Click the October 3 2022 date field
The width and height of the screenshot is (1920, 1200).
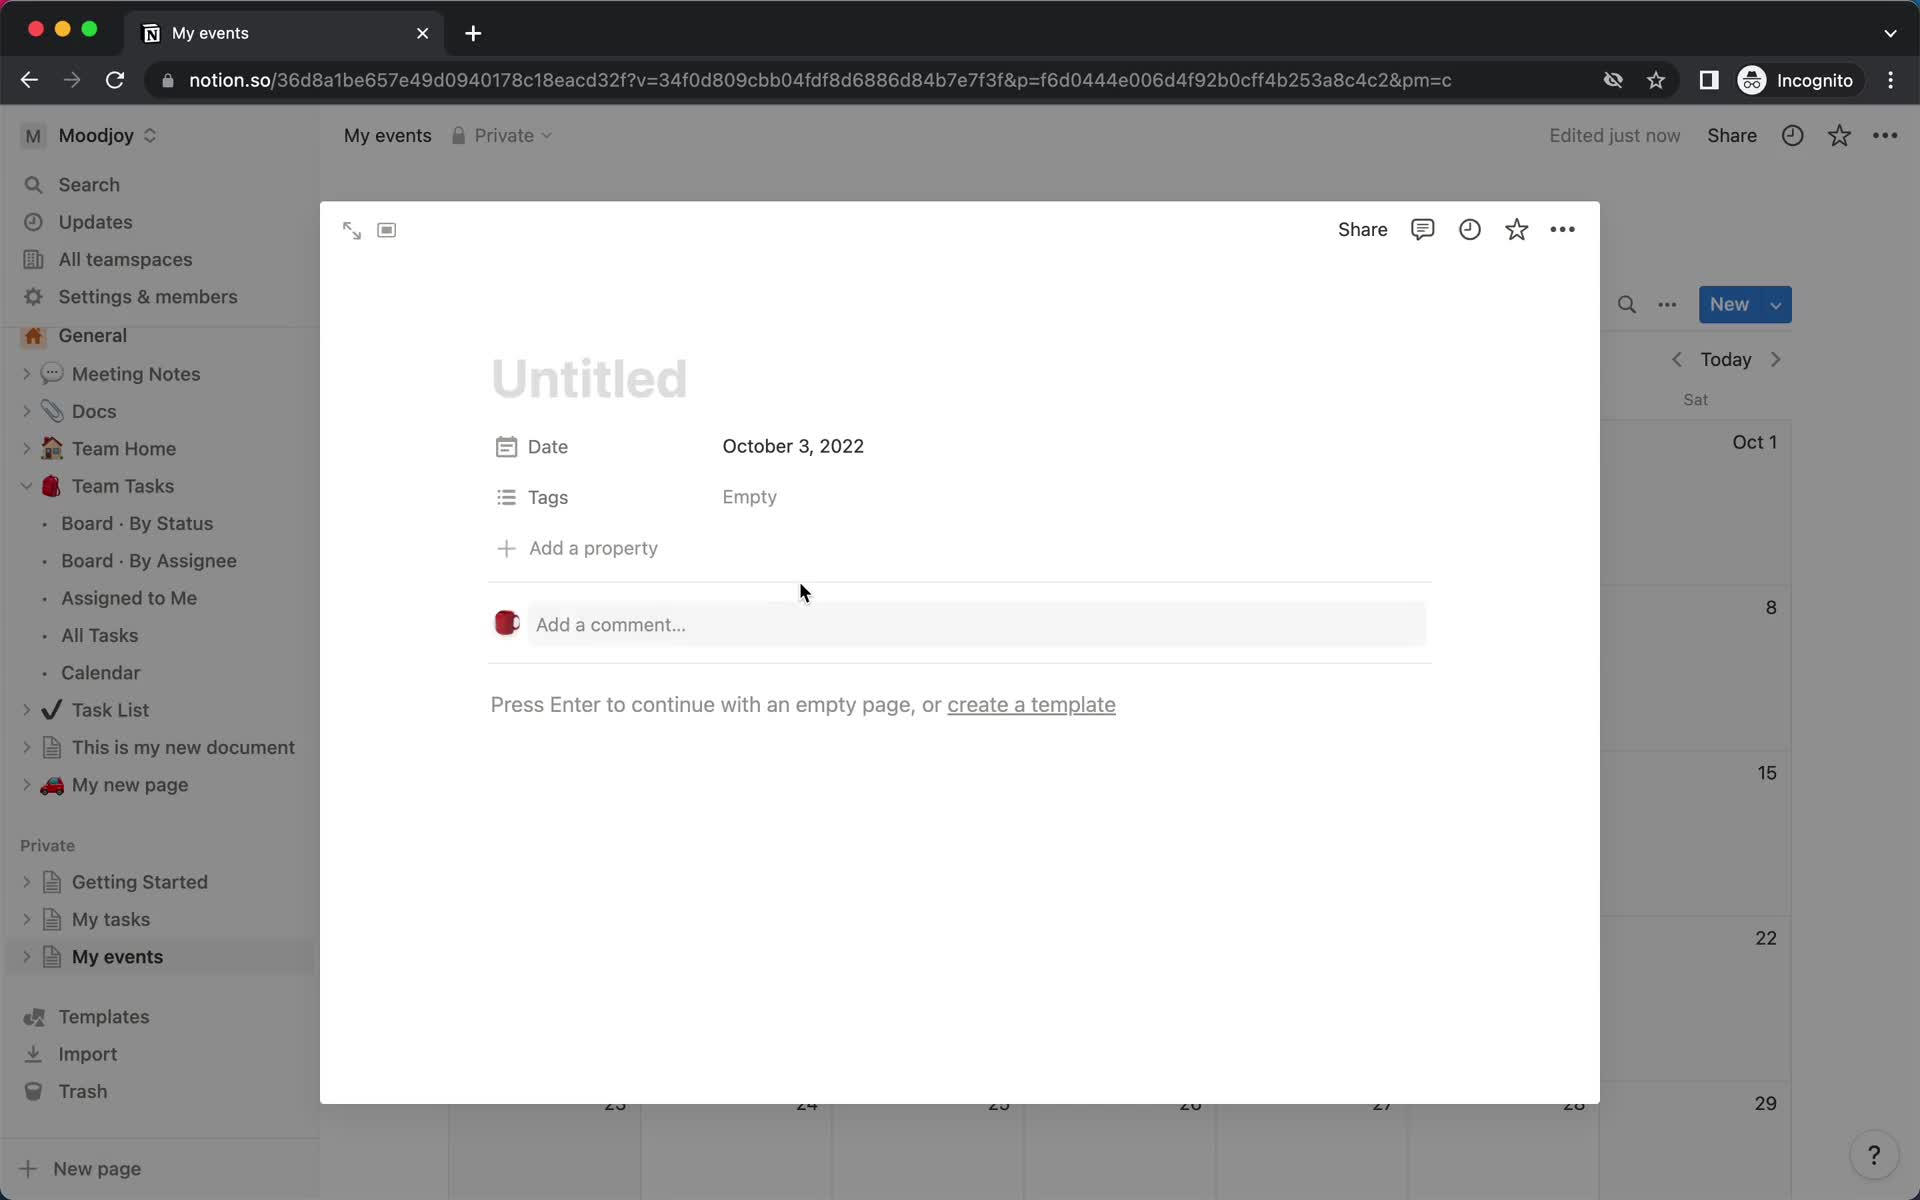pyautogui.click(x=793, y=447)
